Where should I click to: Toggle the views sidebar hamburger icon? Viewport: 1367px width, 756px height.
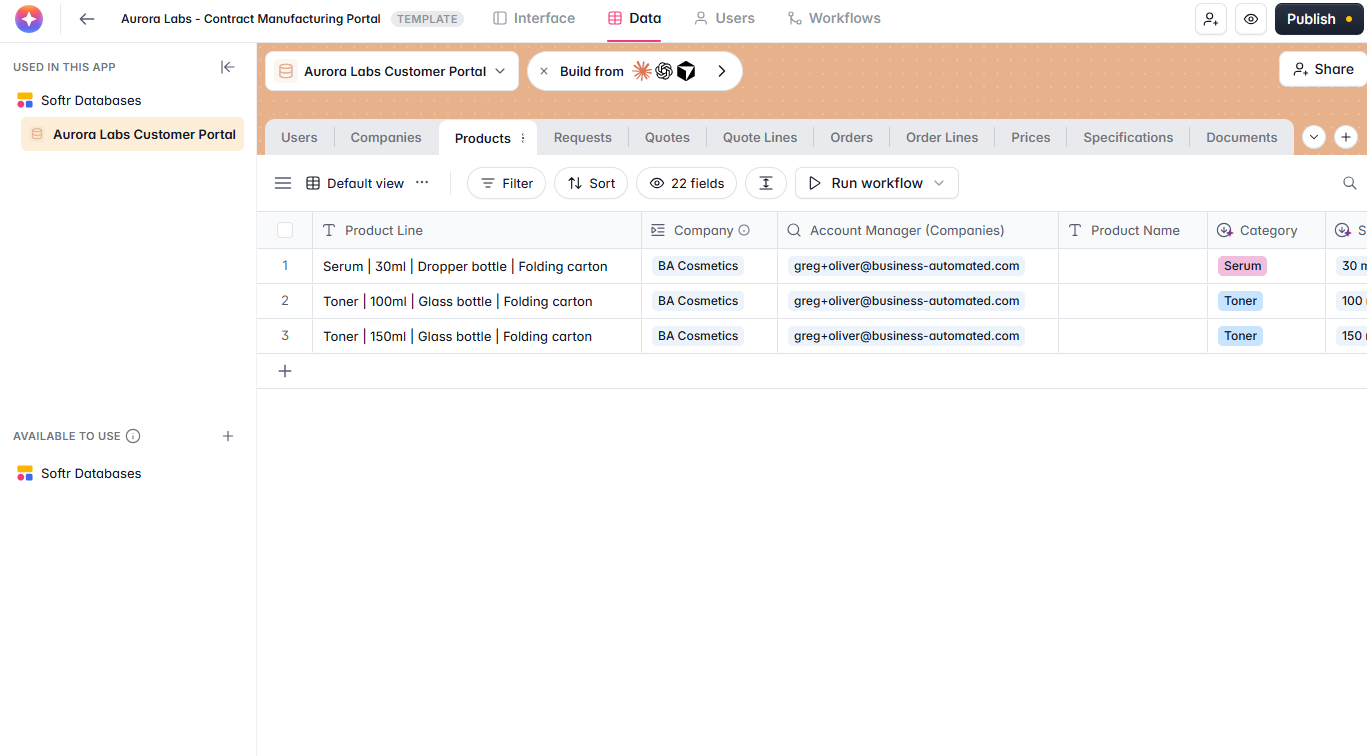click(283, 183)
